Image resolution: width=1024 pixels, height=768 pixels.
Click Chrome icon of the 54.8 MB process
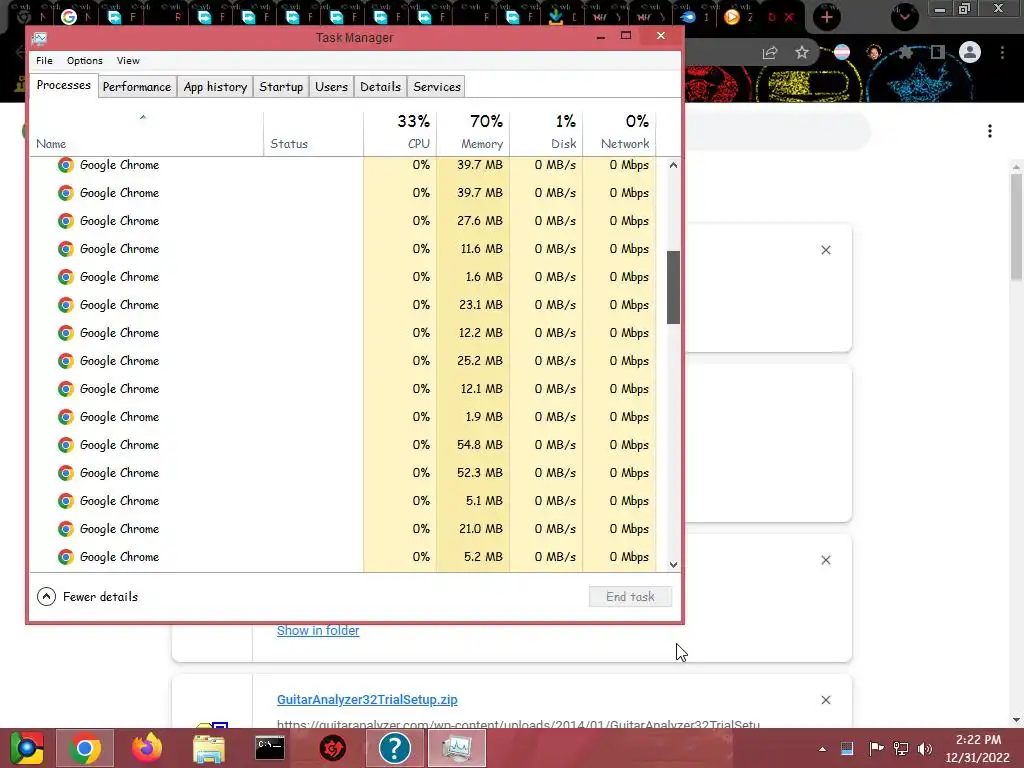[x=65, y=445]
